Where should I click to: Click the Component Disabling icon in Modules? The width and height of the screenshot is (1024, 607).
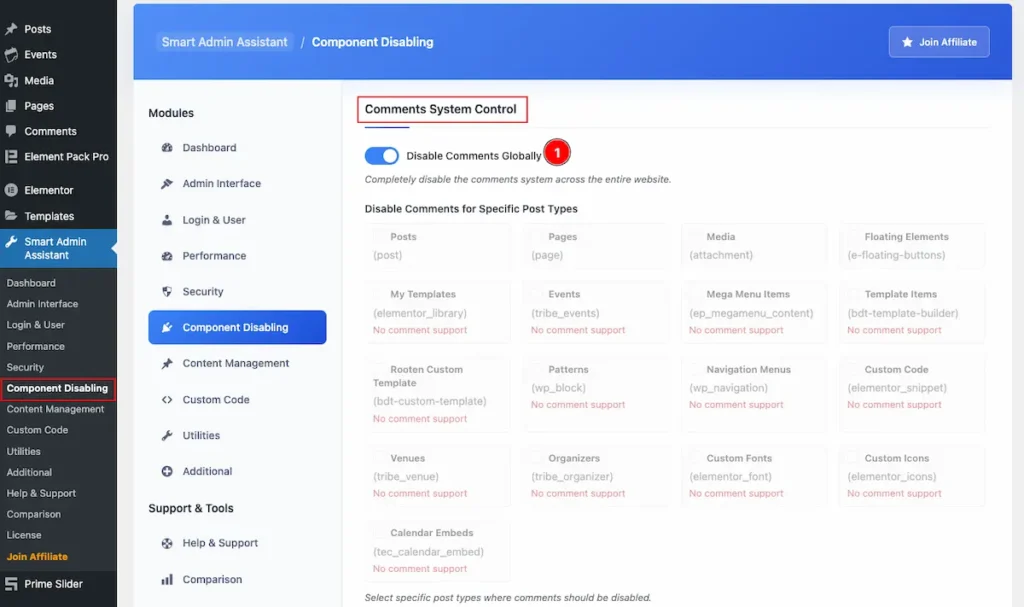coord(167,327)
